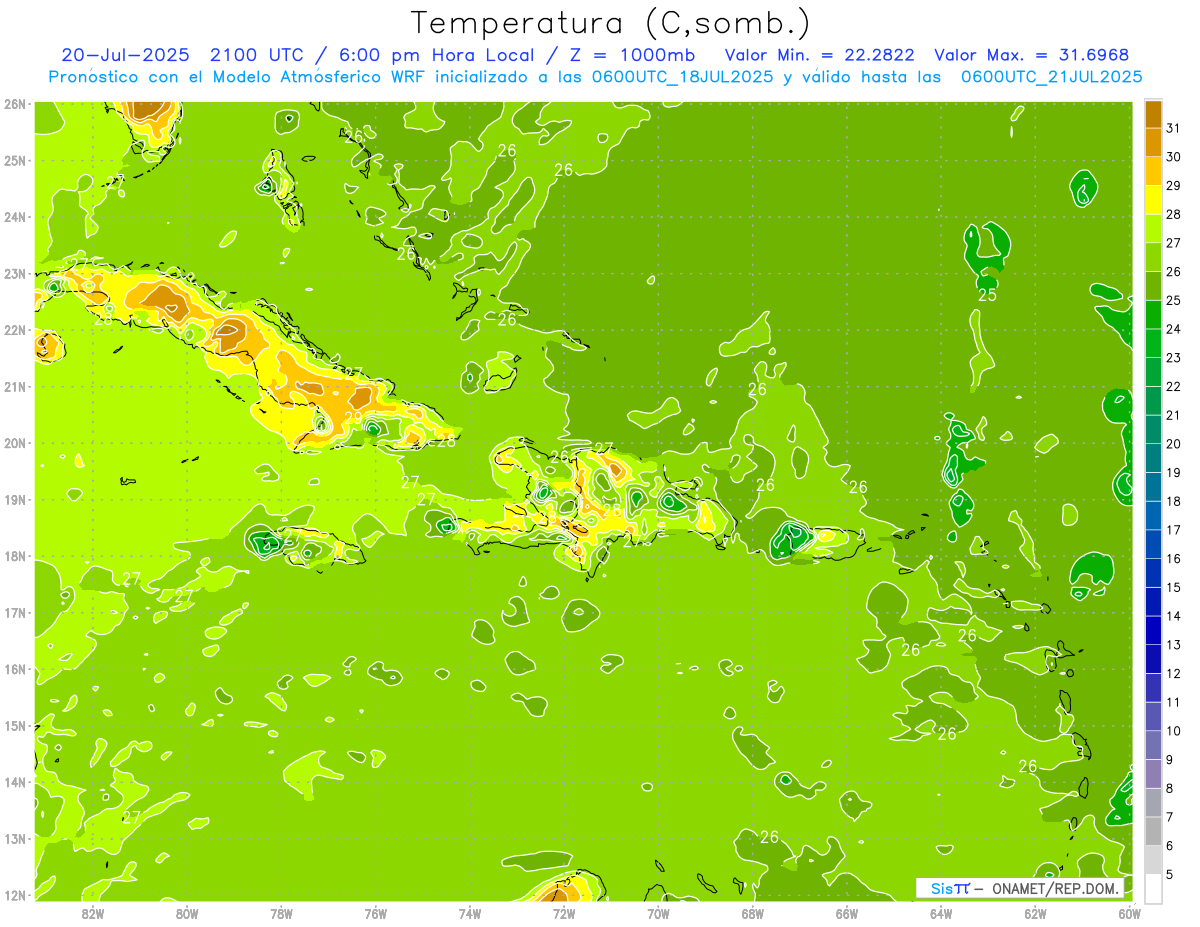Click the legend value 29
Viewport: 1200px width, 927px height.
click(1174, 186)
